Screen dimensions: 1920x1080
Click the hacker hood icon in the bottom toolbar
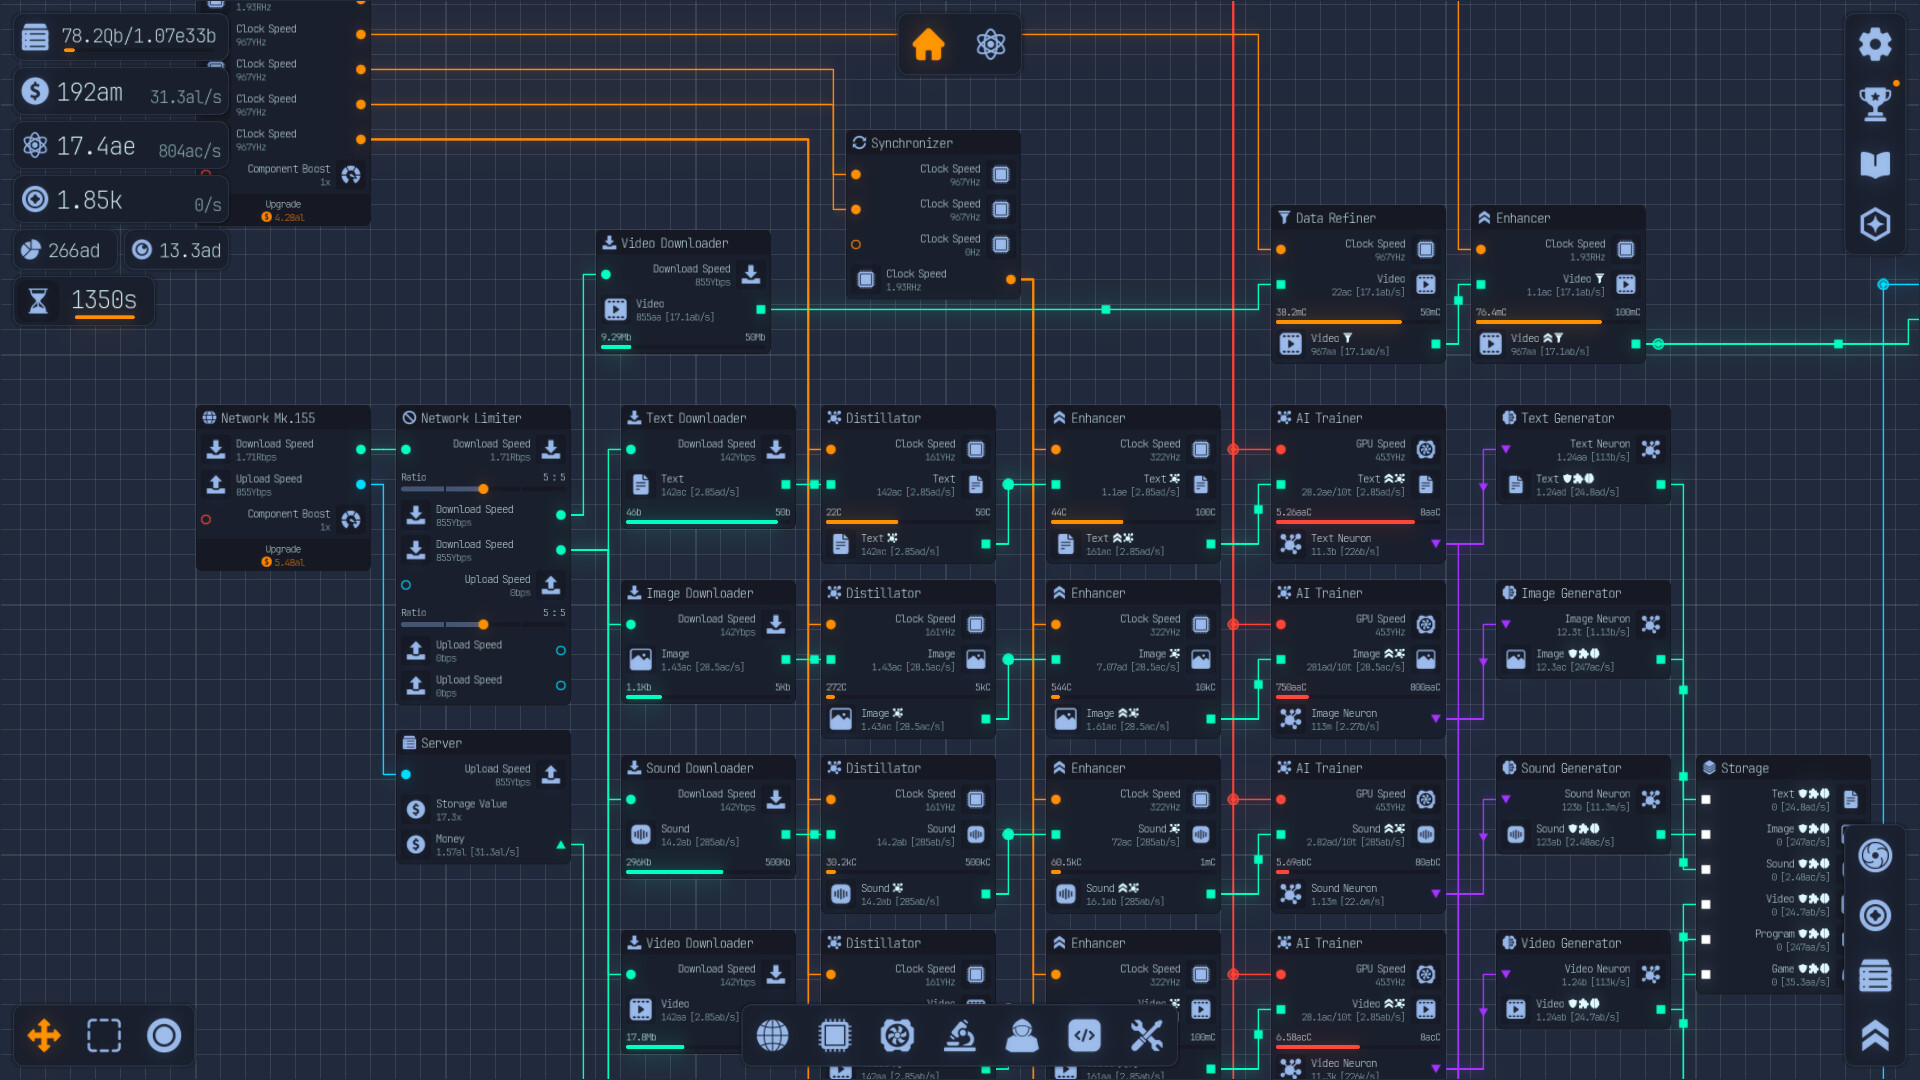[1022, 1036]
